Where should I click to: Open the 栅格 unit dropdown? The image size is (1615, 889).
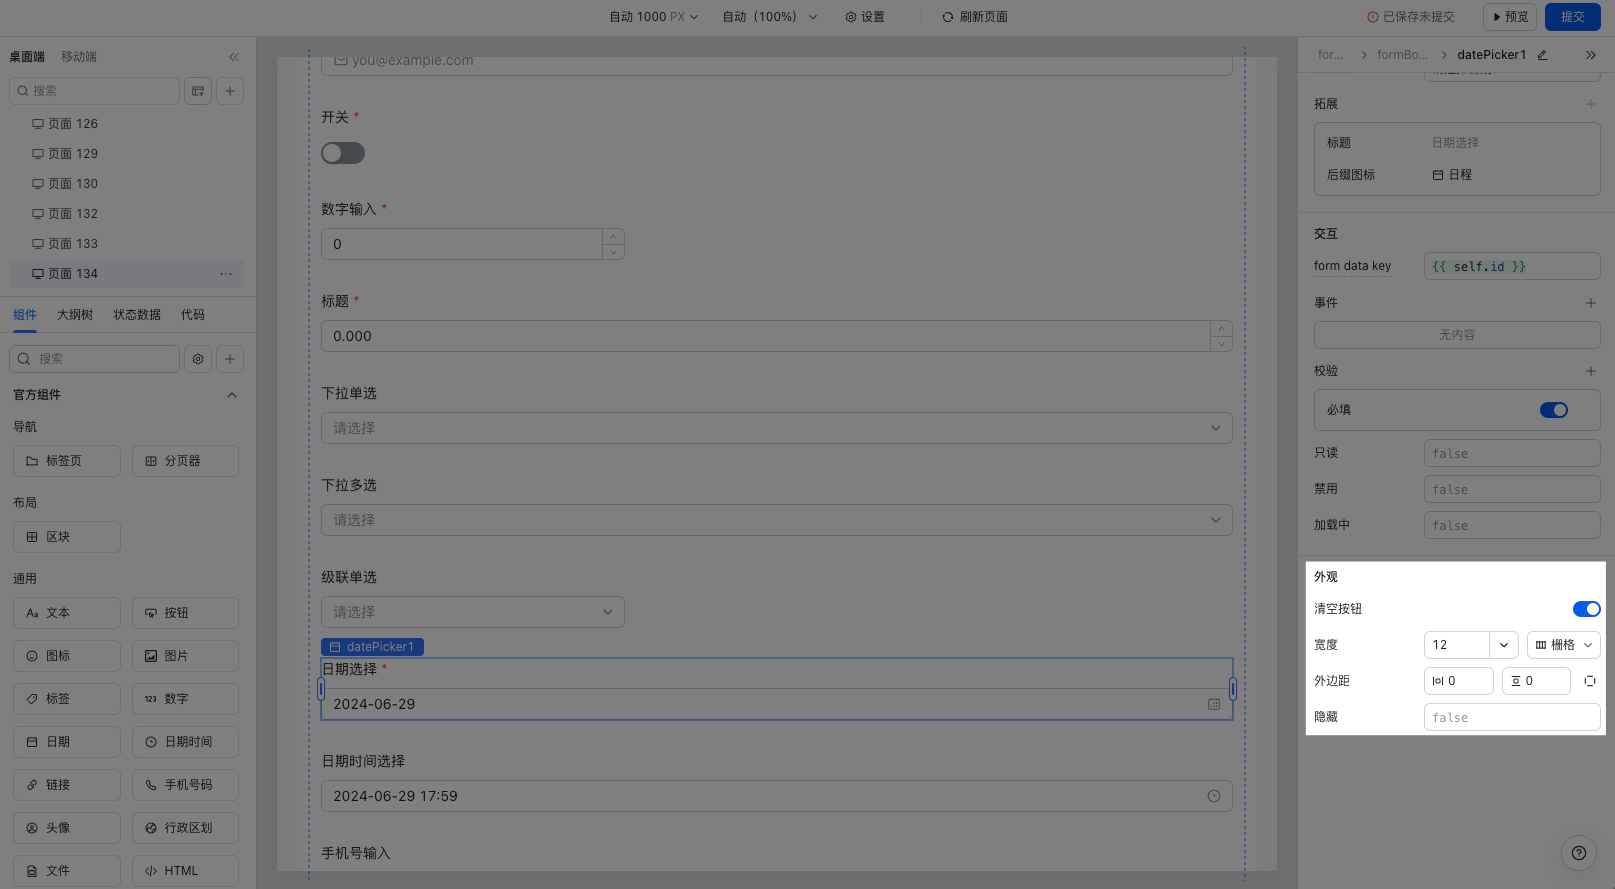(x=1563, y=645)
